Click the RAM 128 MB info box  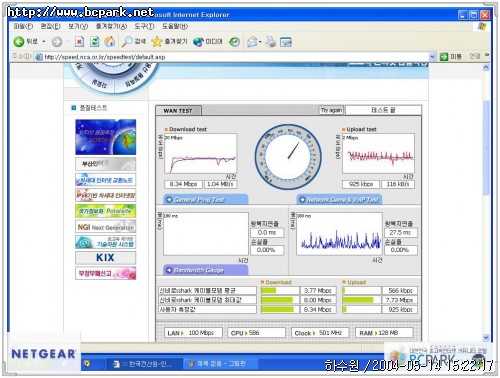384,333
